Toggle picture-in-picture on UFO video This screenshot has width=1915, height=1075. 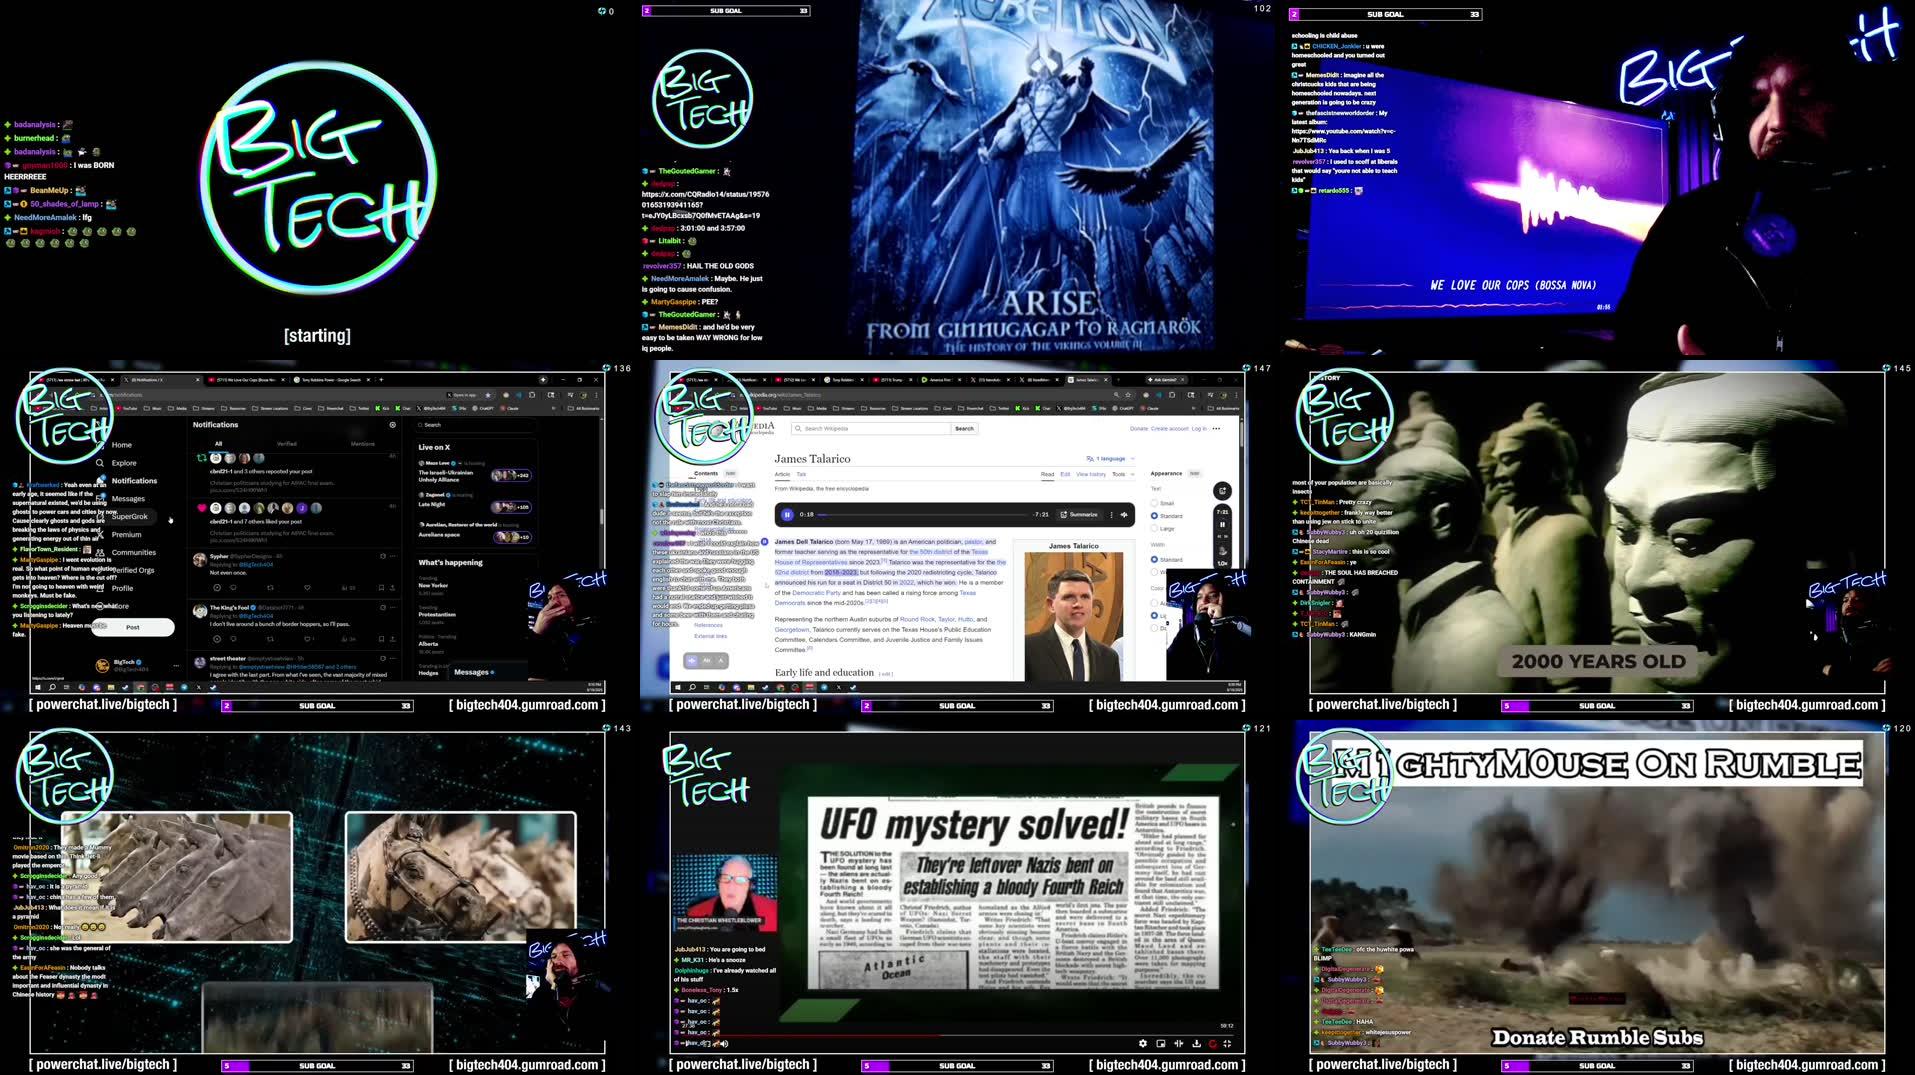point(1161,1044)
